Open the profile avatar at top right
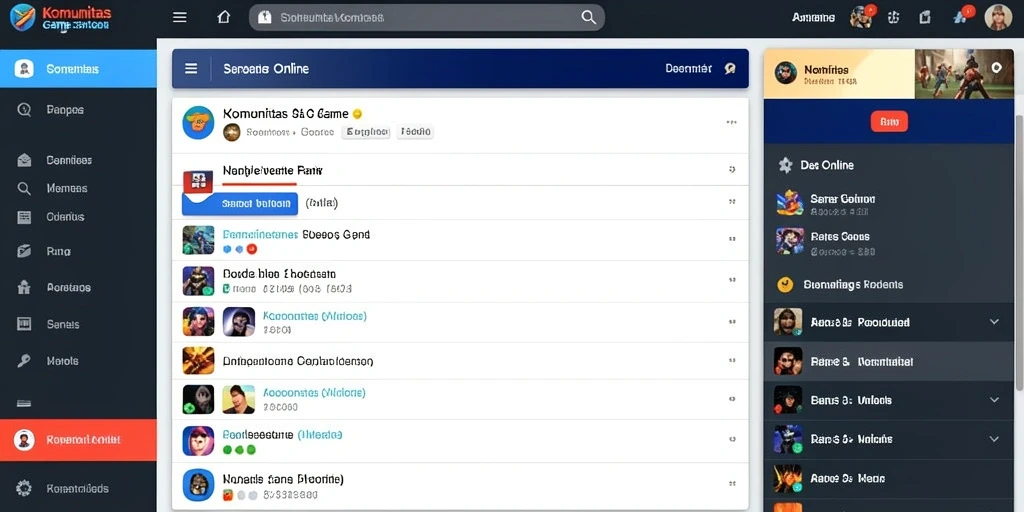1024x512 pixels. [x=998, y=18]
